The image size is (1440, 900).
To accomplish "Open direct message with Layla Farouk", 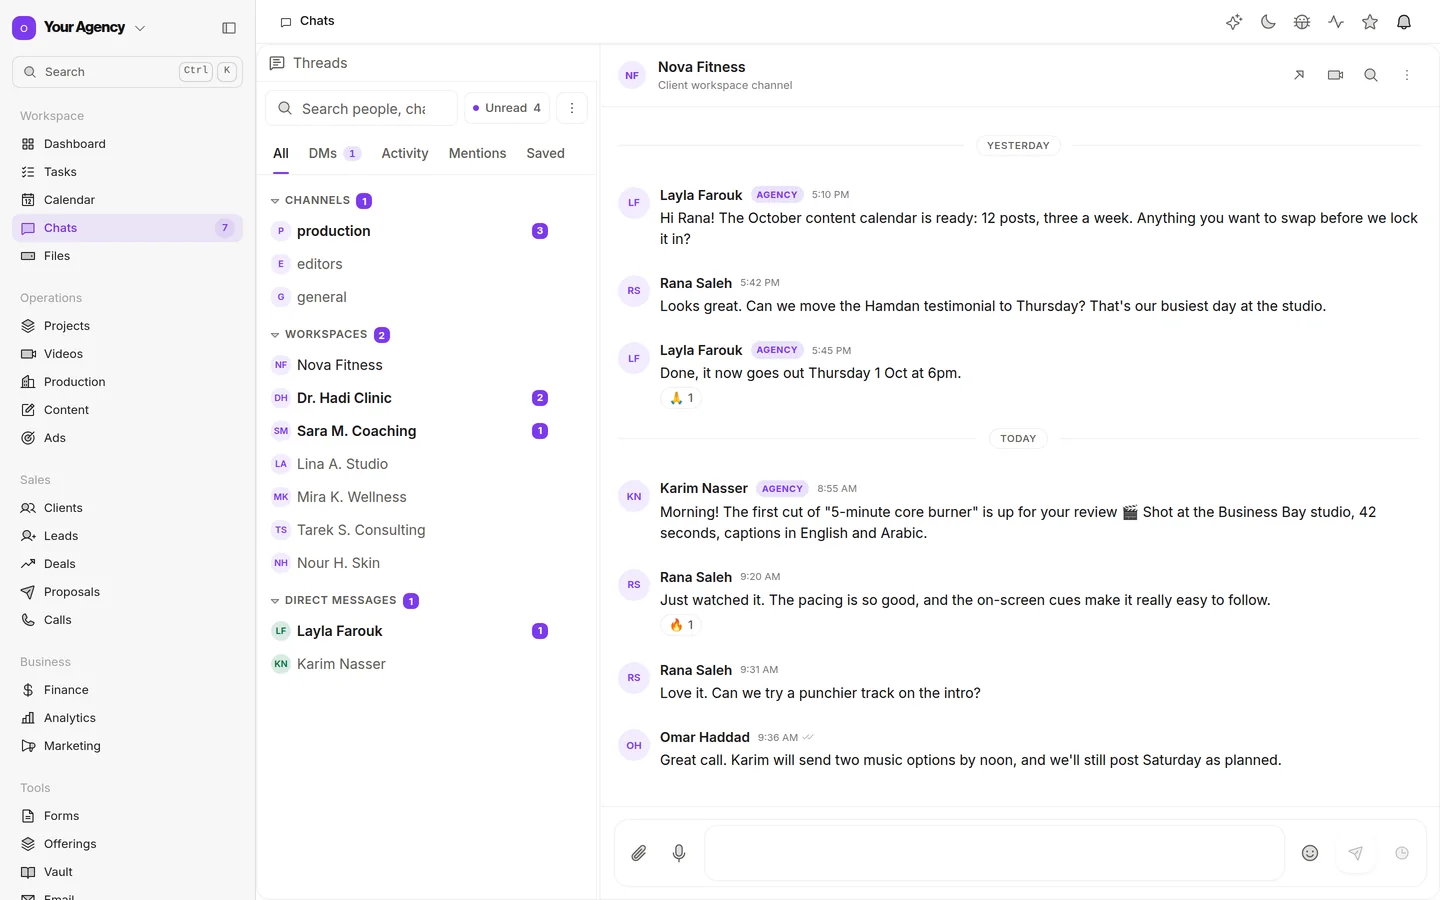I will [x=411, y=631].
